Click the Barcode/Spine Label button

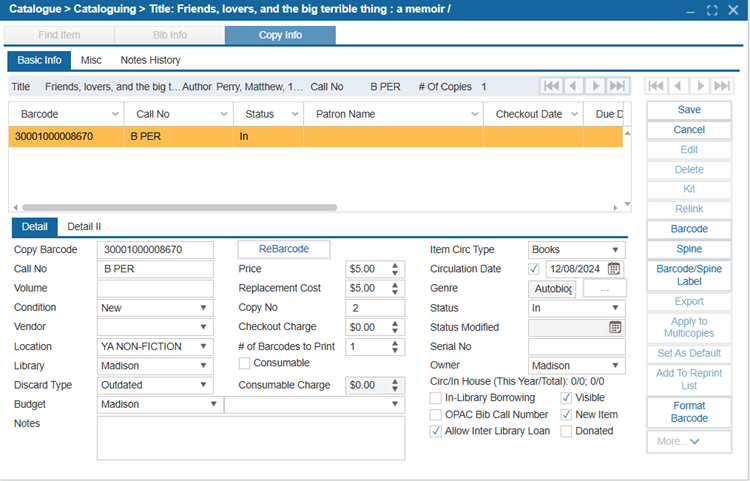pos(689,275)
